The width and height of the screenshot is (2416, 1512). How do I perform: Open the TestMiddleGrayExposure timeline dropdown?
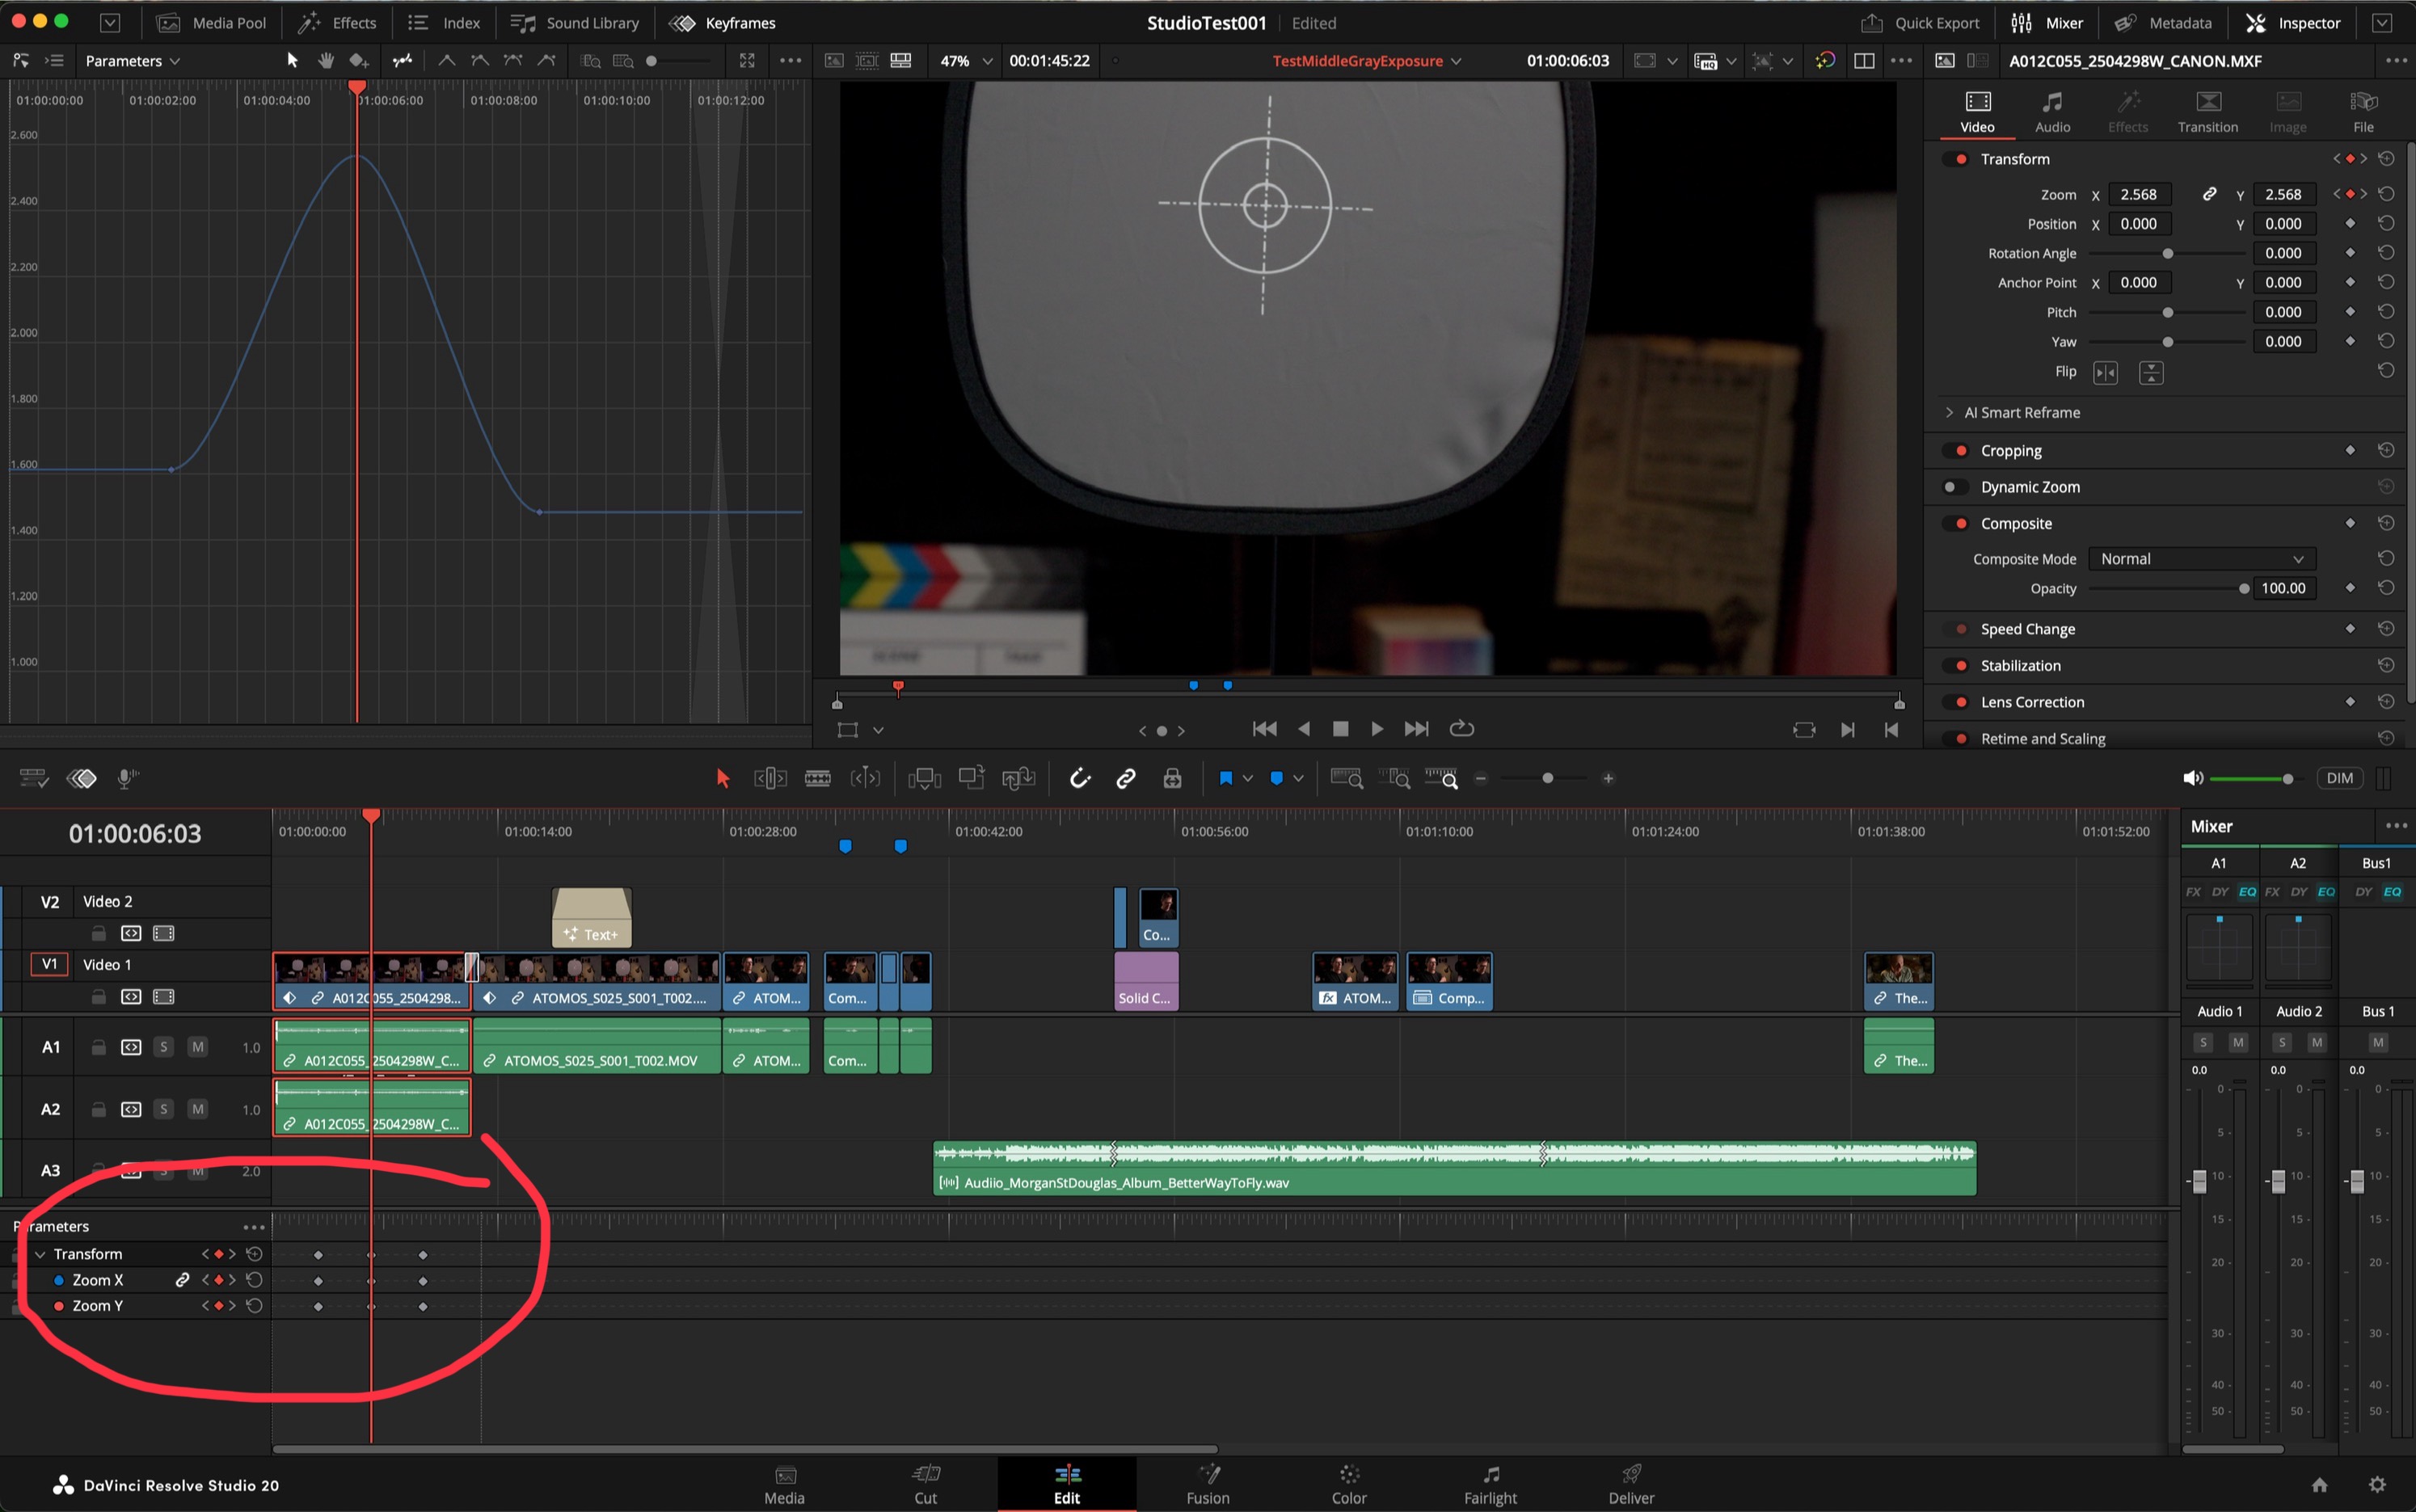coord(1366,61)
